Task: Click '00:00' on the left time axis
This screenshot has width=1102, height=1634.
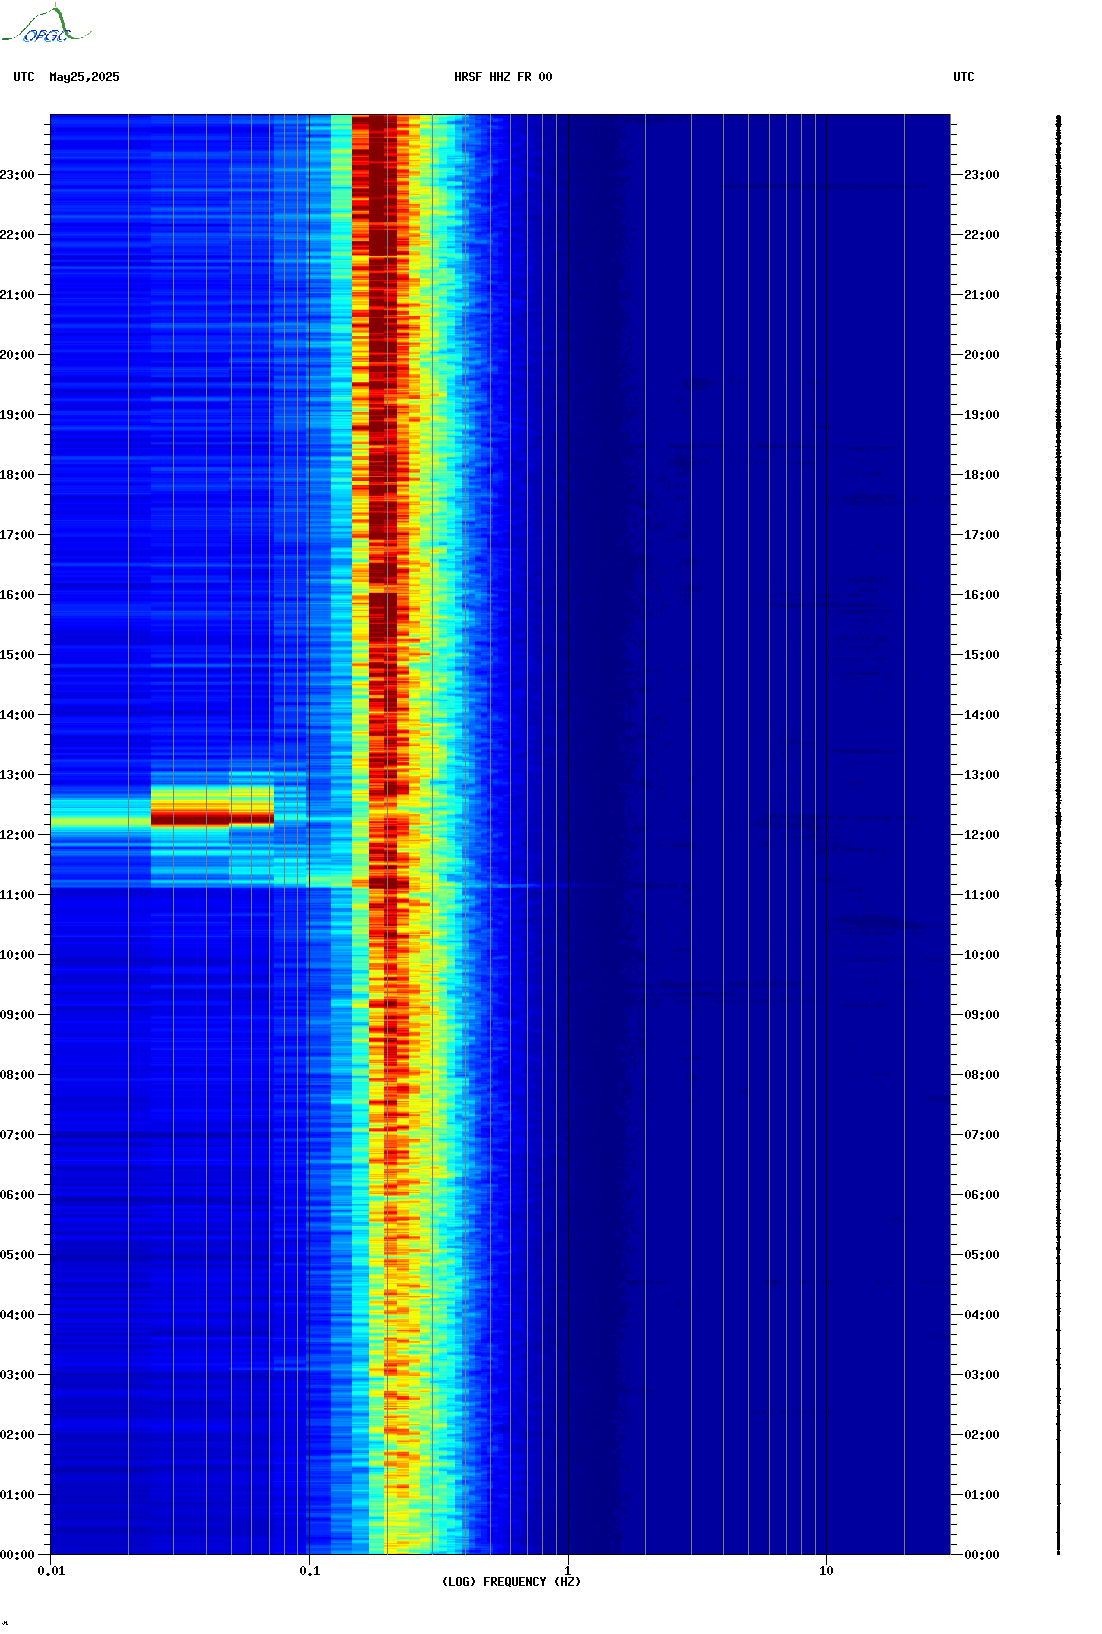Action: (x=17, y=1555)
